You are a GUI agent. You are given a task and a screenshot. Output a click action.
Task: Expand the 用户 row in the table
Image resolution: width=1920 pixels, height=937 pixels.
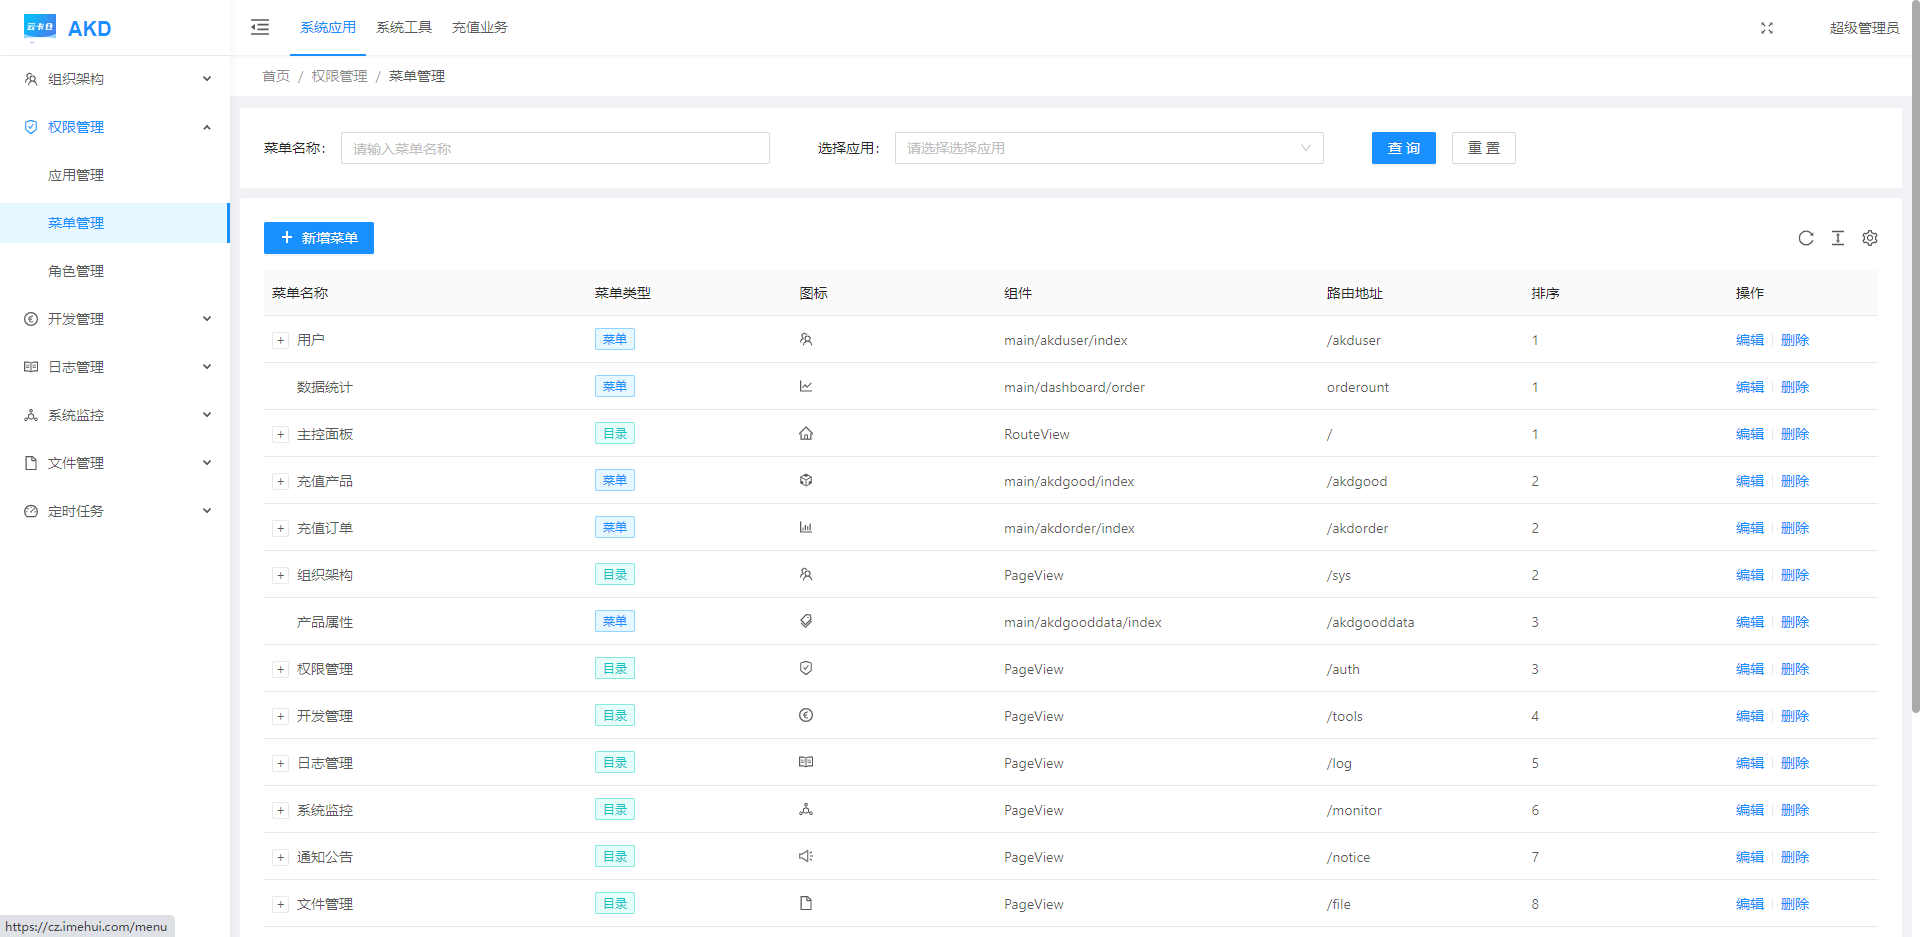point(281,341)
